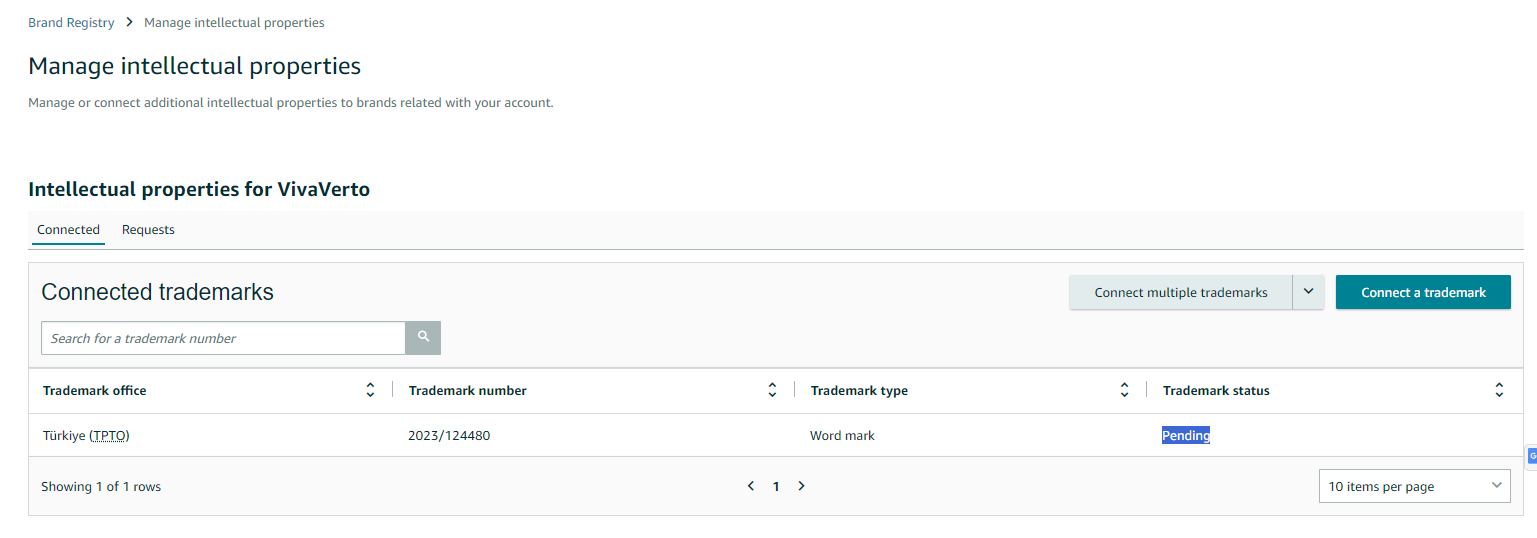The image size is (1537, 538).
Task: Sort by Trademark type column arrows
Action: tap(1124, 391)
